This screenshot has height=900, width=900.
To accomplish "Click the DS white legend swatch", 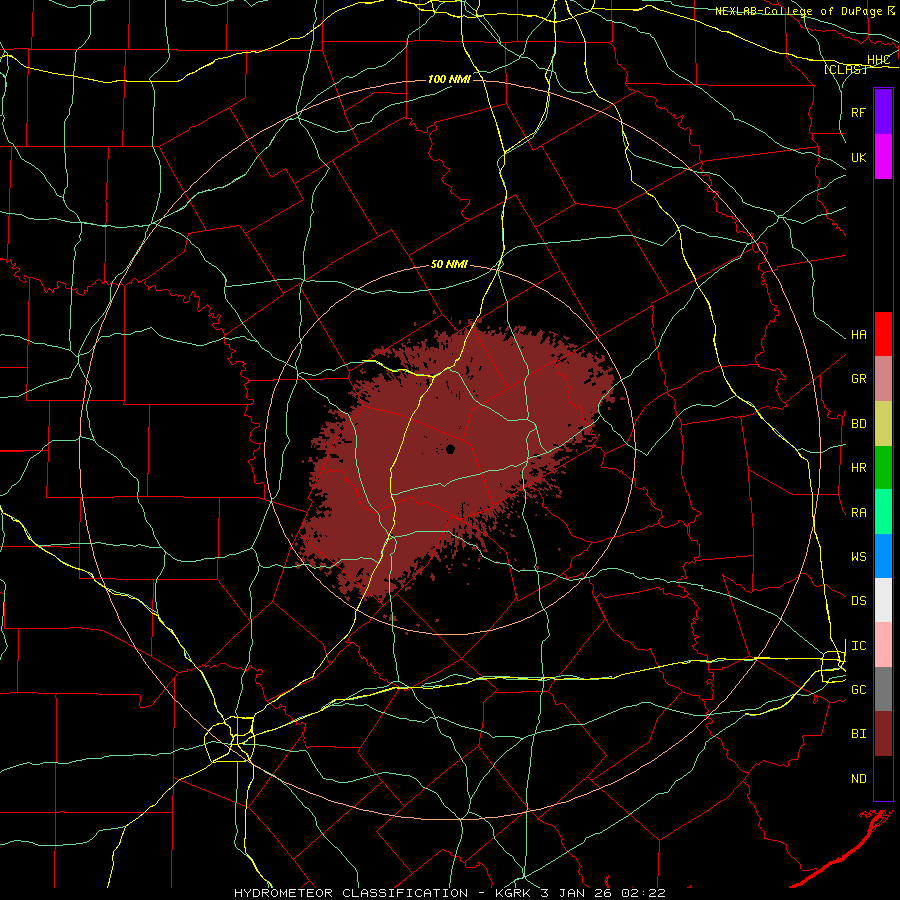I will (x=883, y=600).
